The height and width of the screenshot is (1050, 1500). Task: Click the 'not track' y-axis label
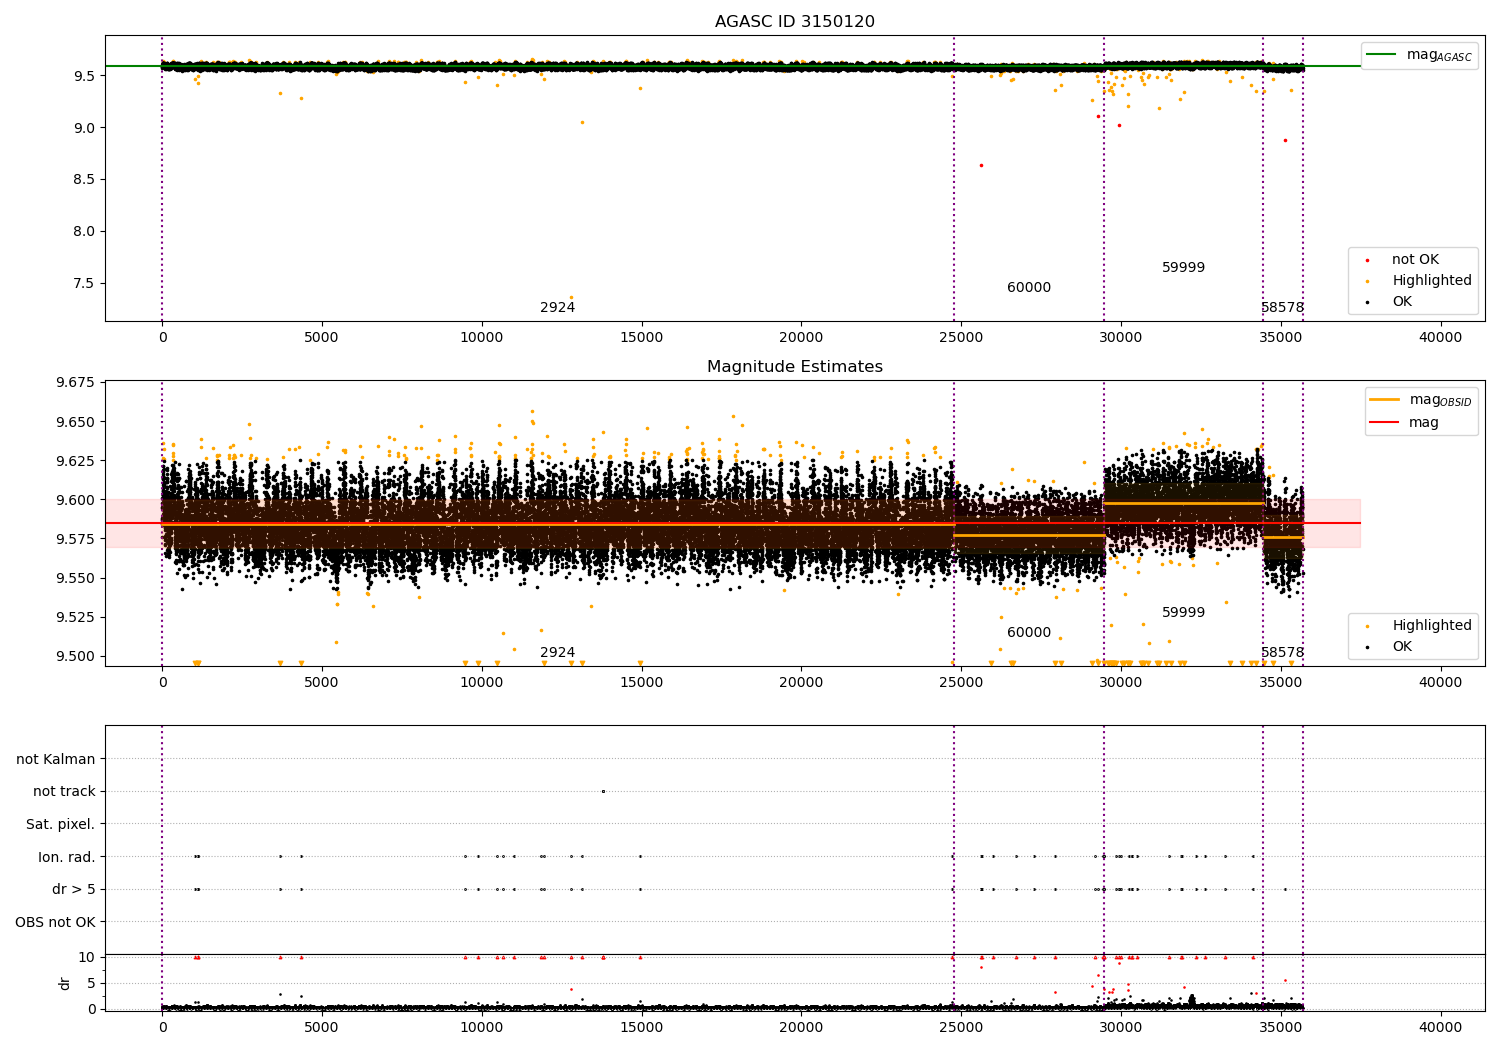coord(64,792)
